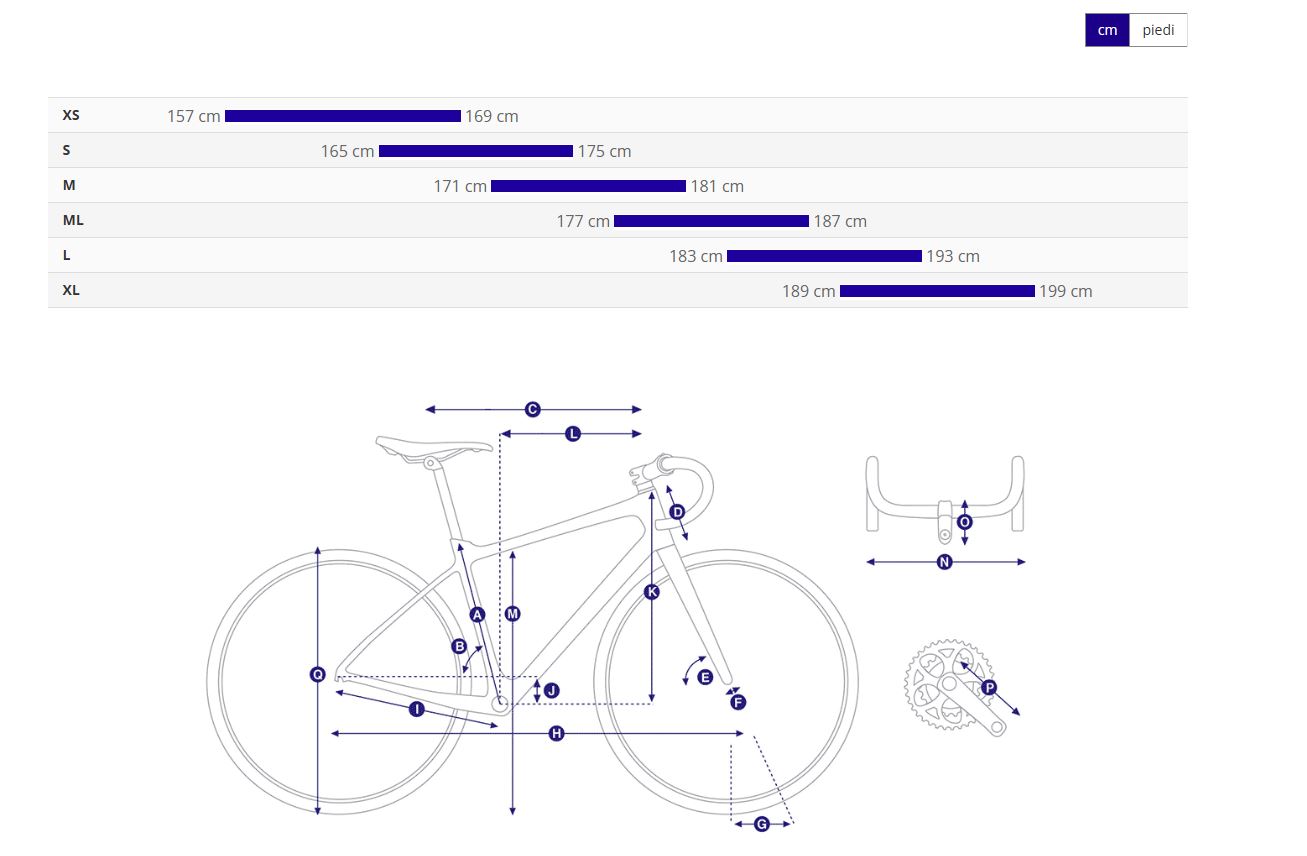Click the C top tube marker

(x=532, y=409)
